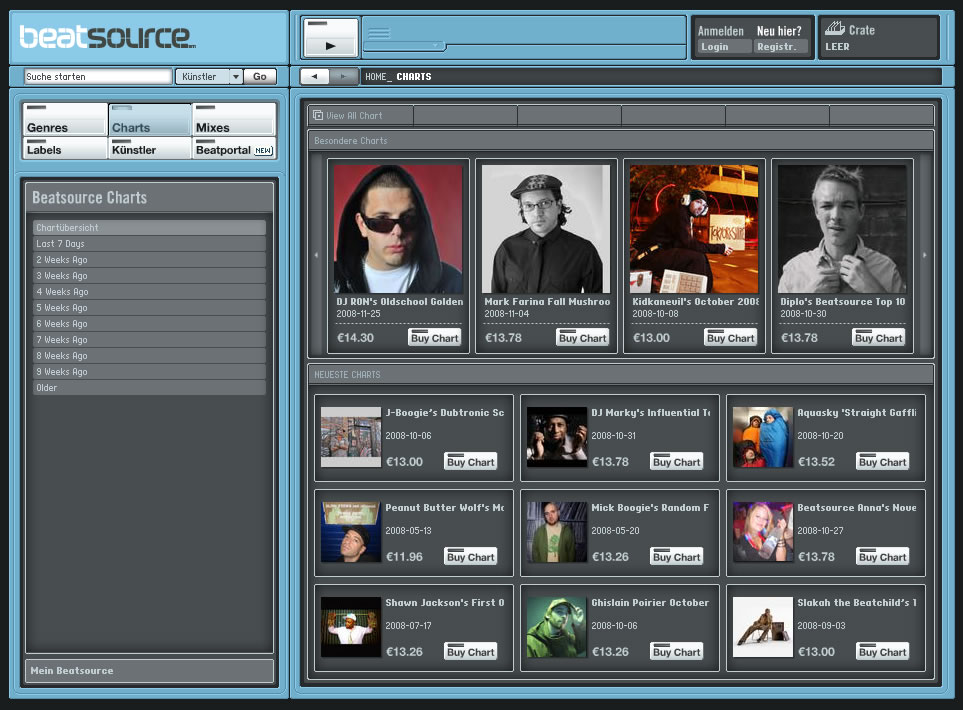
Task: Open the Genres tab
Action: pos(65,119)
